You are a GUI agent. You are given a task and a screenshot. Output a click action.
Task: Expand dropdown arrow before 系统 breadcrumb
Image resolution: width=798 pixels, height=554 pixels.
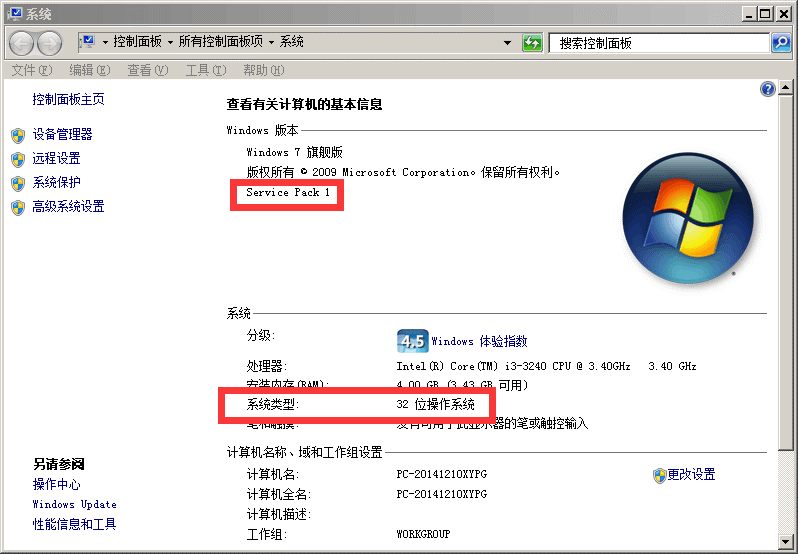click(x=272, y=42)
